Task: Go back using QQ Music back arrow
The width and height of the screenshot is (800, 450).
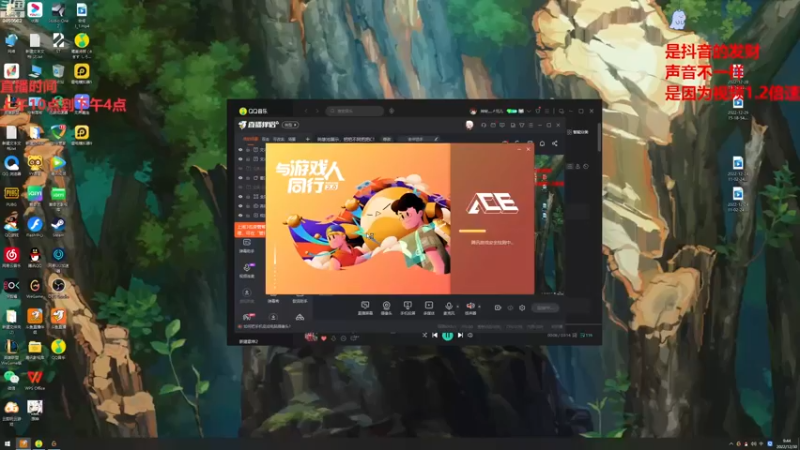Action: (306, 111)
